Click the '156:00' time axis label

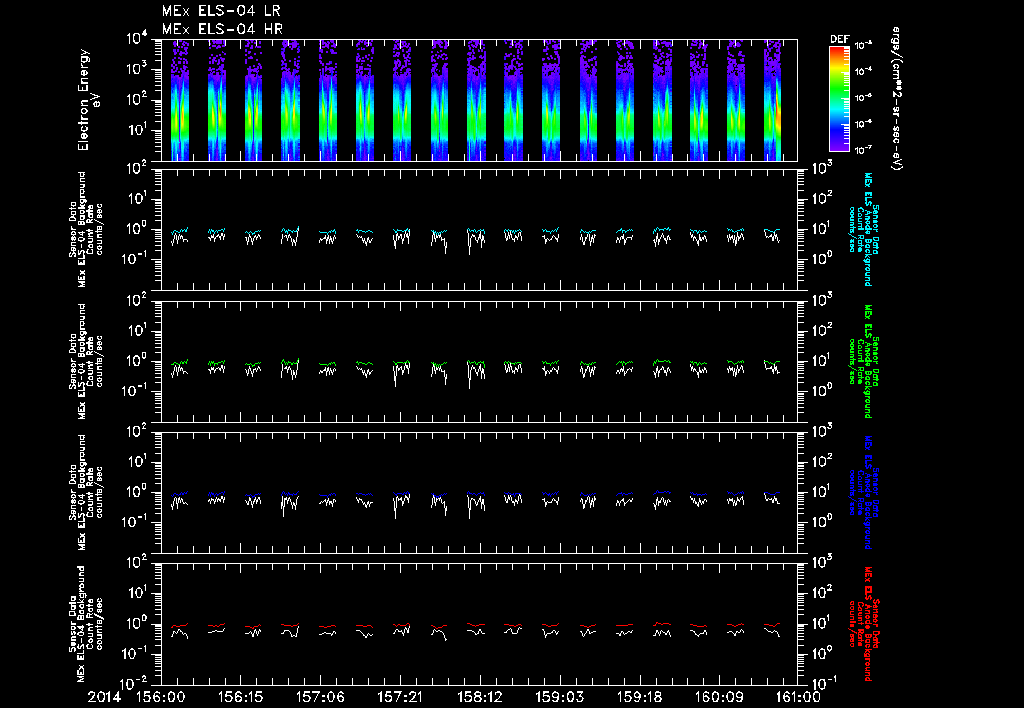point(161,698)
